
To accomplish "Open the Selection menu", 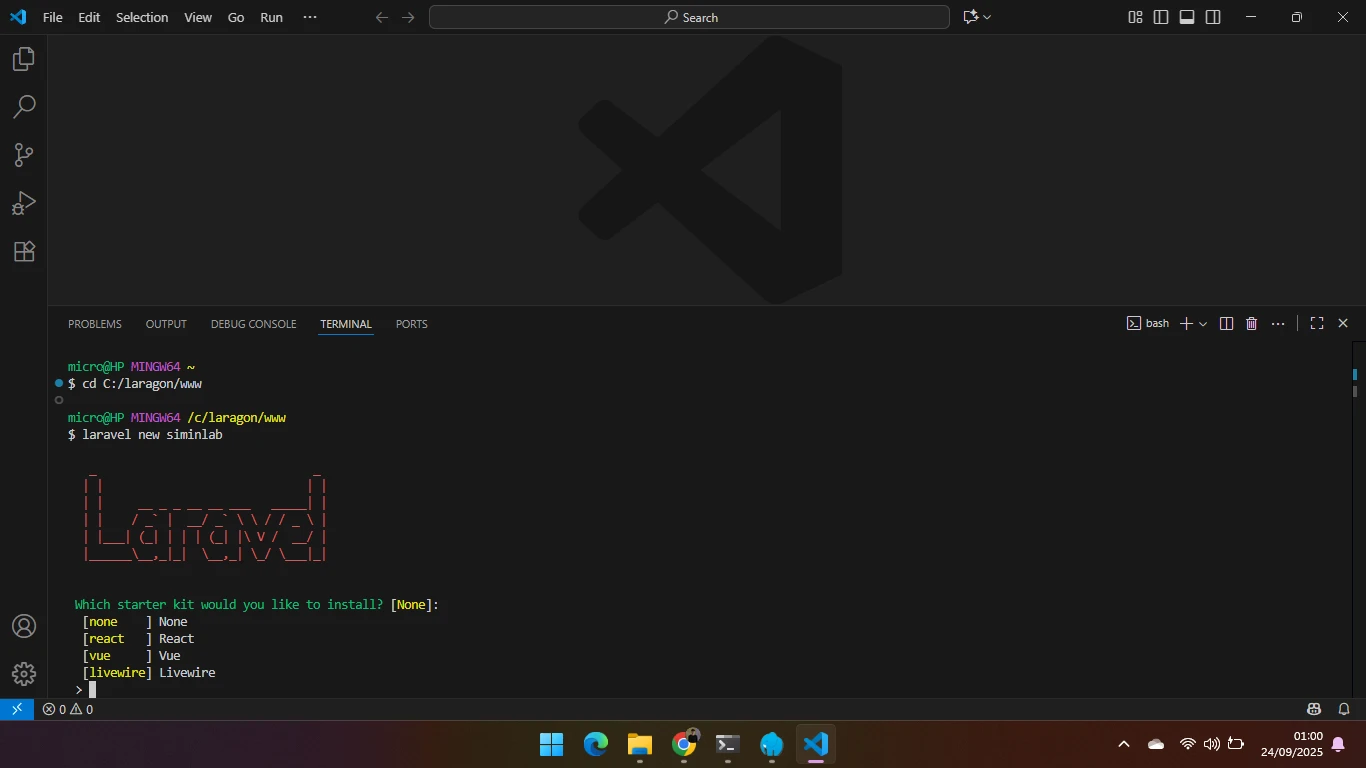I will click(142, 17).
